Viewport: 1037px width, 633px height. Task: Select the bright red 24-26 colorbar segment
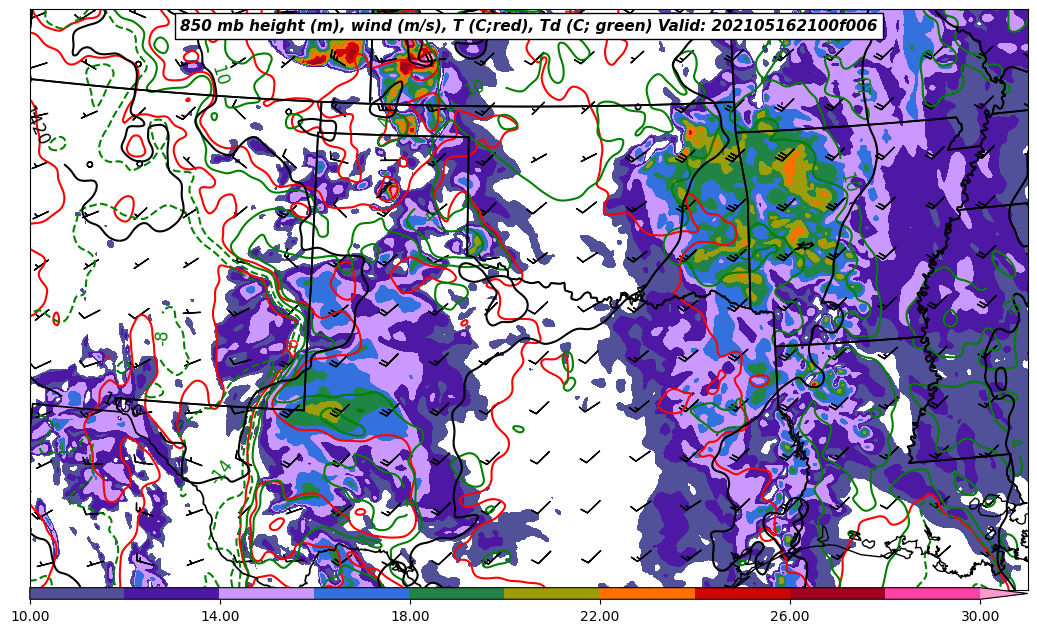[x=742, y=593]
